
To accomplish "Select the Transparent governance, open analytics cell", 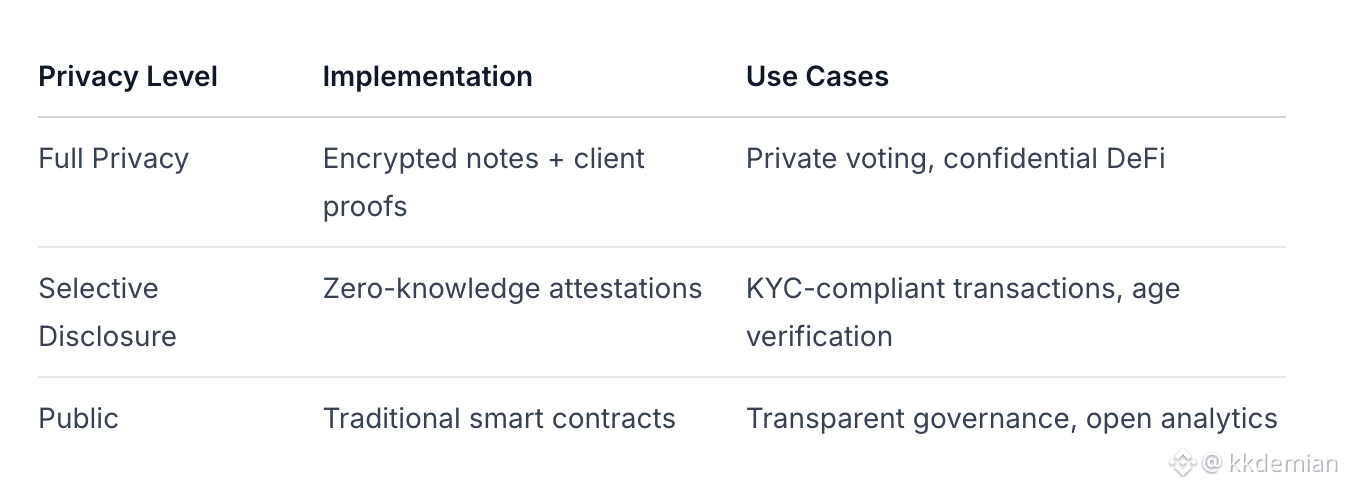I will coord(1011,418).
